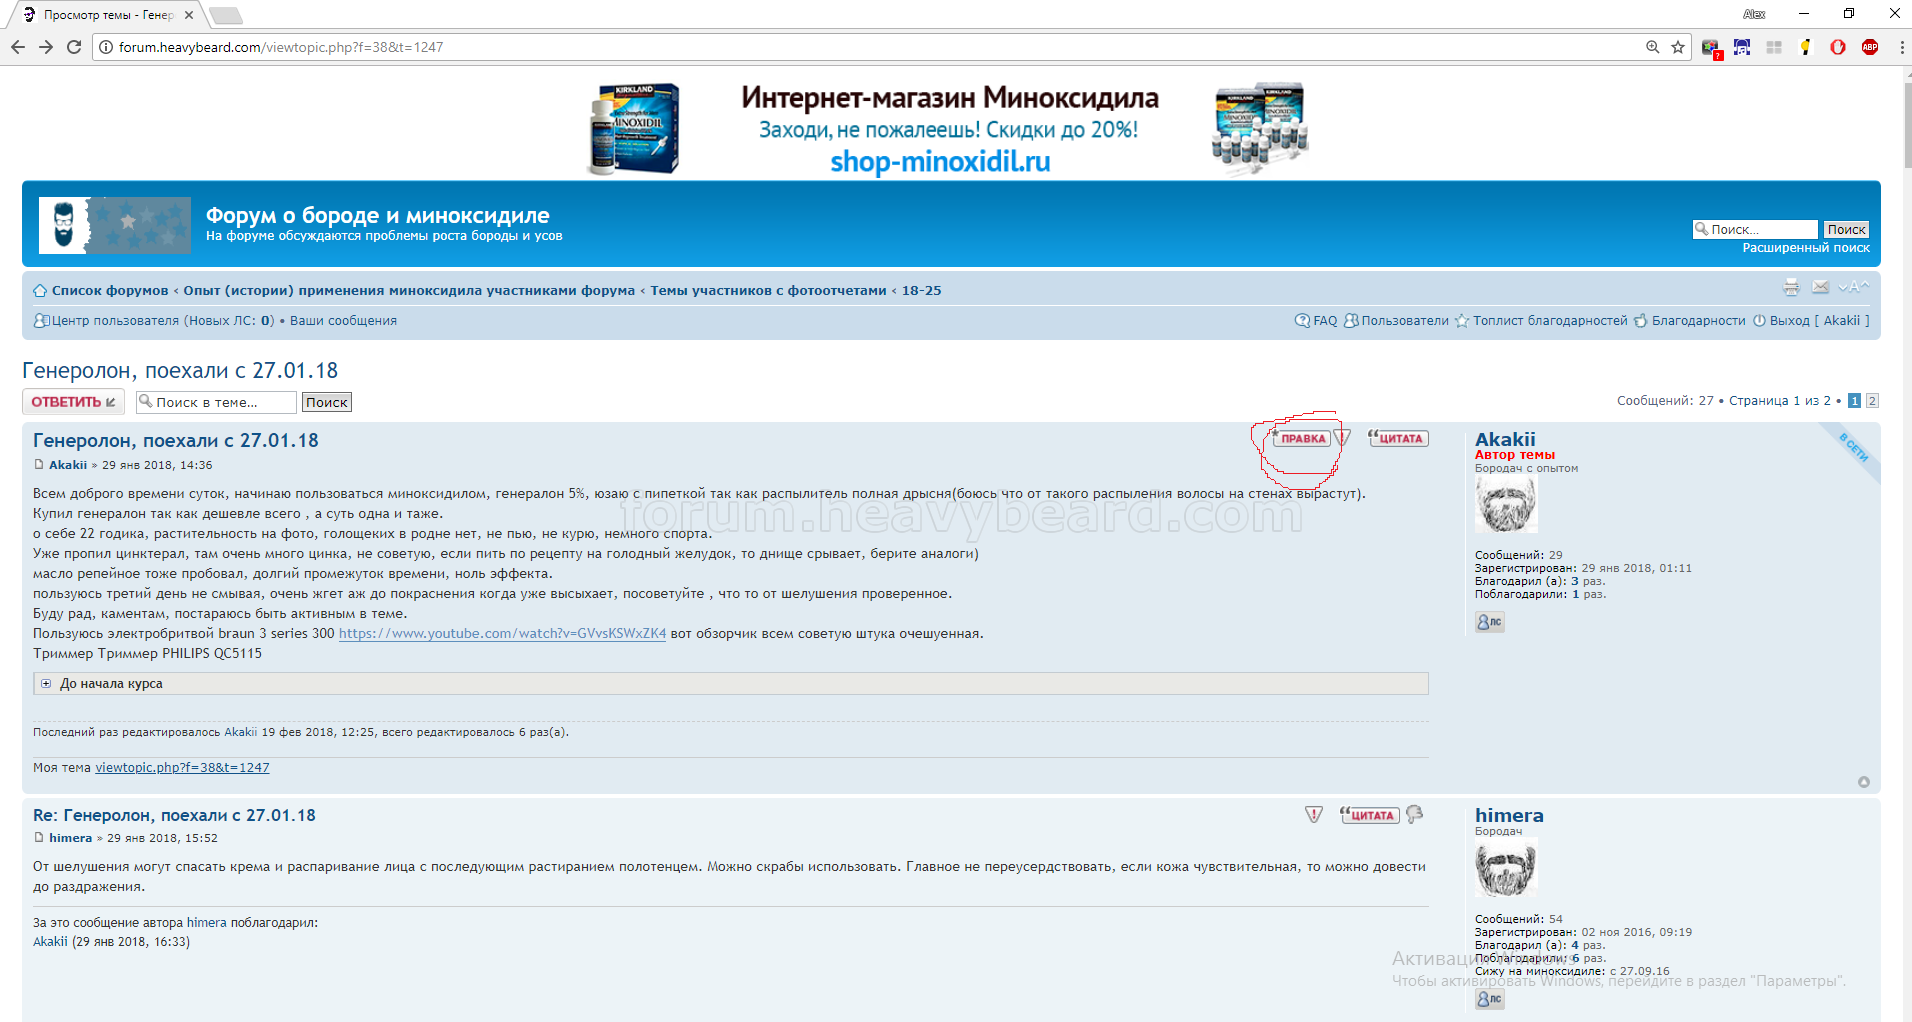Jump to top using the first post's round arrow icon
This screenshot has height=1022, width=1912.
tap(1864, 782)
